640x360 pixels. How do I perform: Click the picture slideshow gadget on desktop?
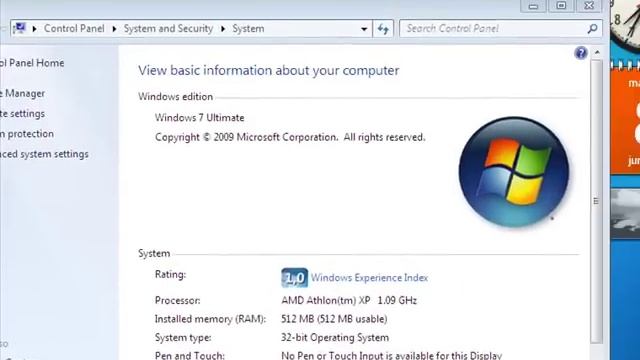(x=625, y=213)
